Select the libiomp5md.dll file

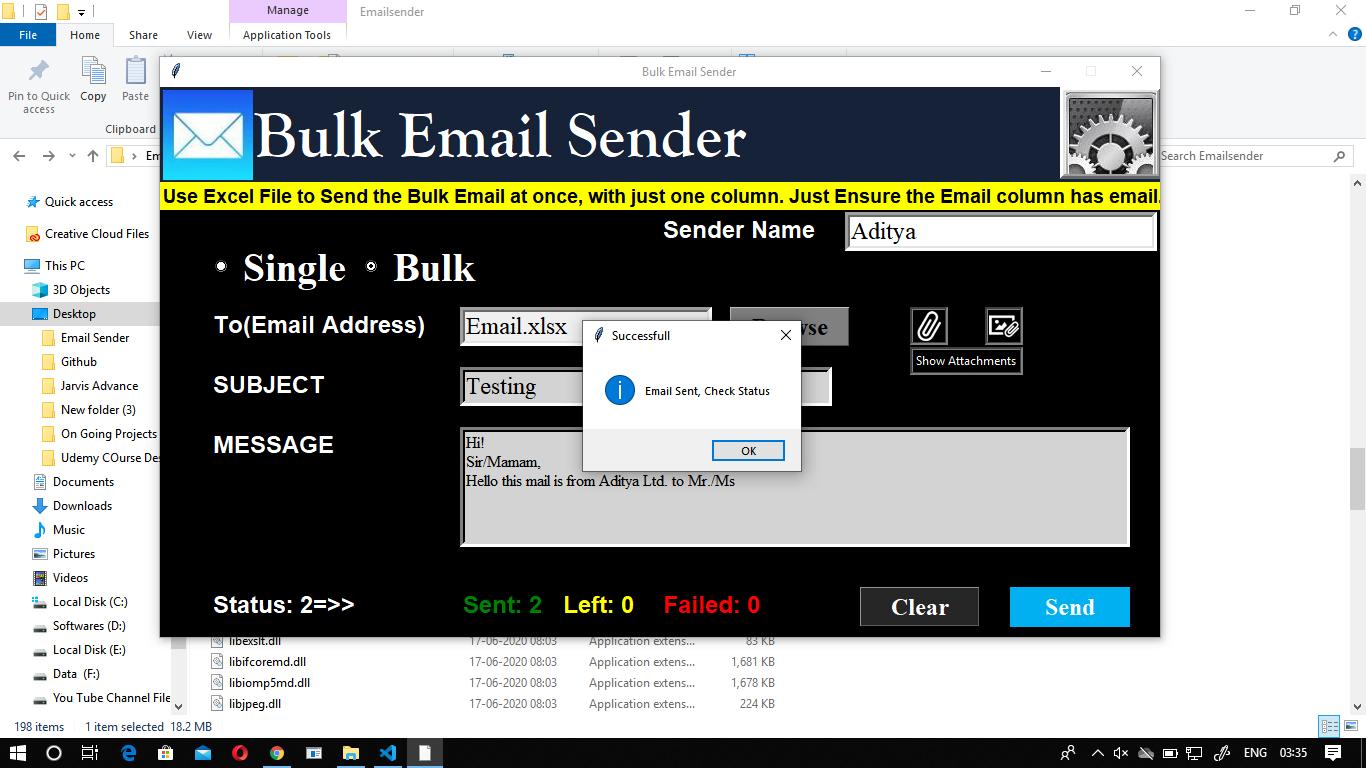click(x=269, y=683)
